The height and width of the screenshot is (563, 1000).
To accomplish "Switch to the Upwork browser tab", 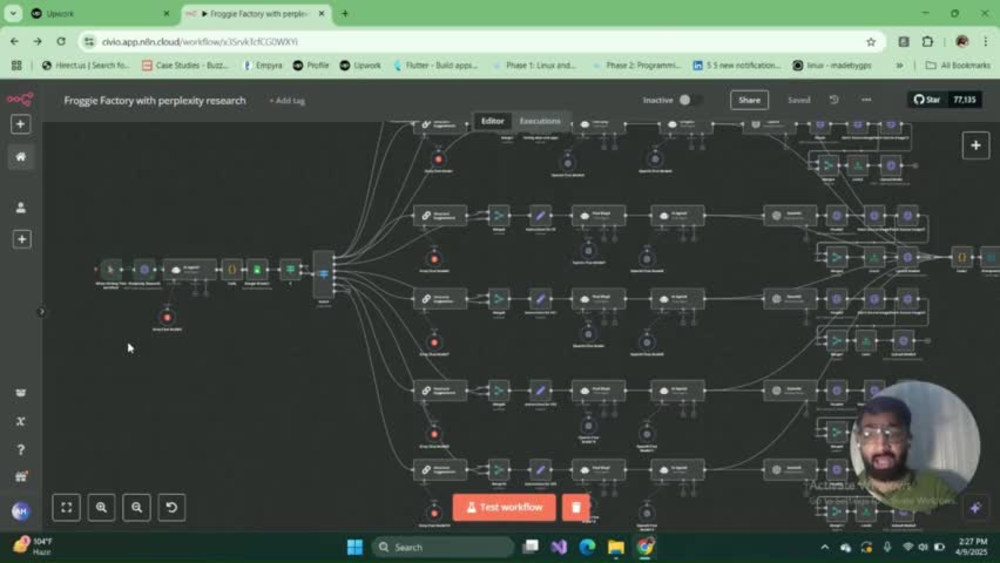I will [102, 13].
